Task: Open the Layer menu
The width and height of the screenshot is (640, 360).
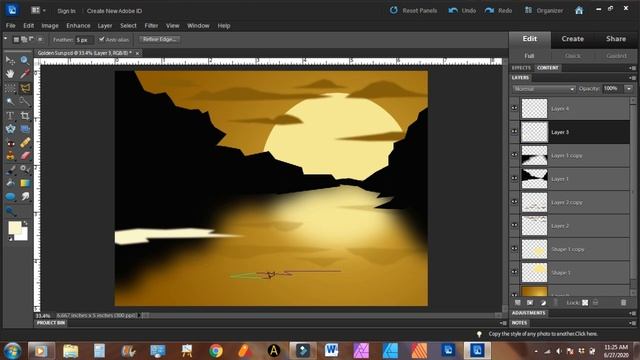Action: (105, 26)
